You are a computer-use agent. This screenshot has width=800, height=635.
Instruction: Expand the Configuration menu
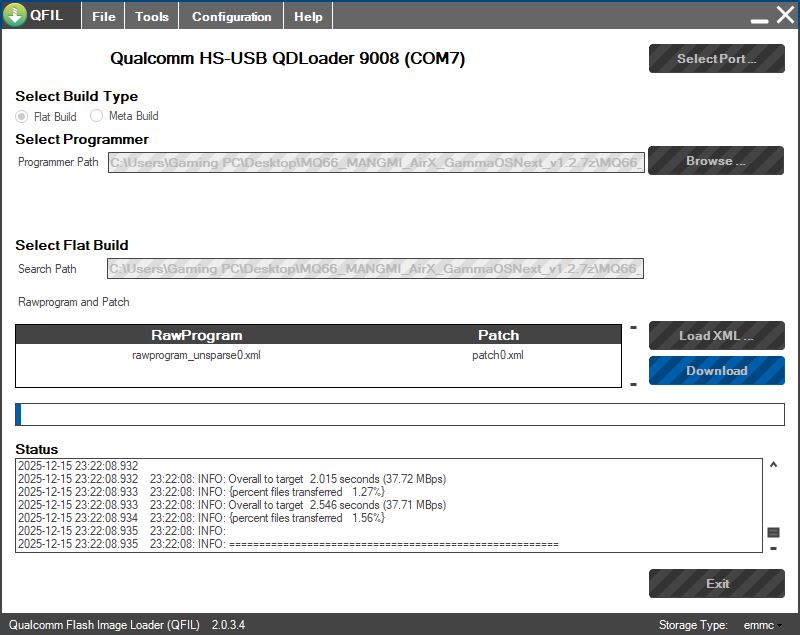[231, 16]
